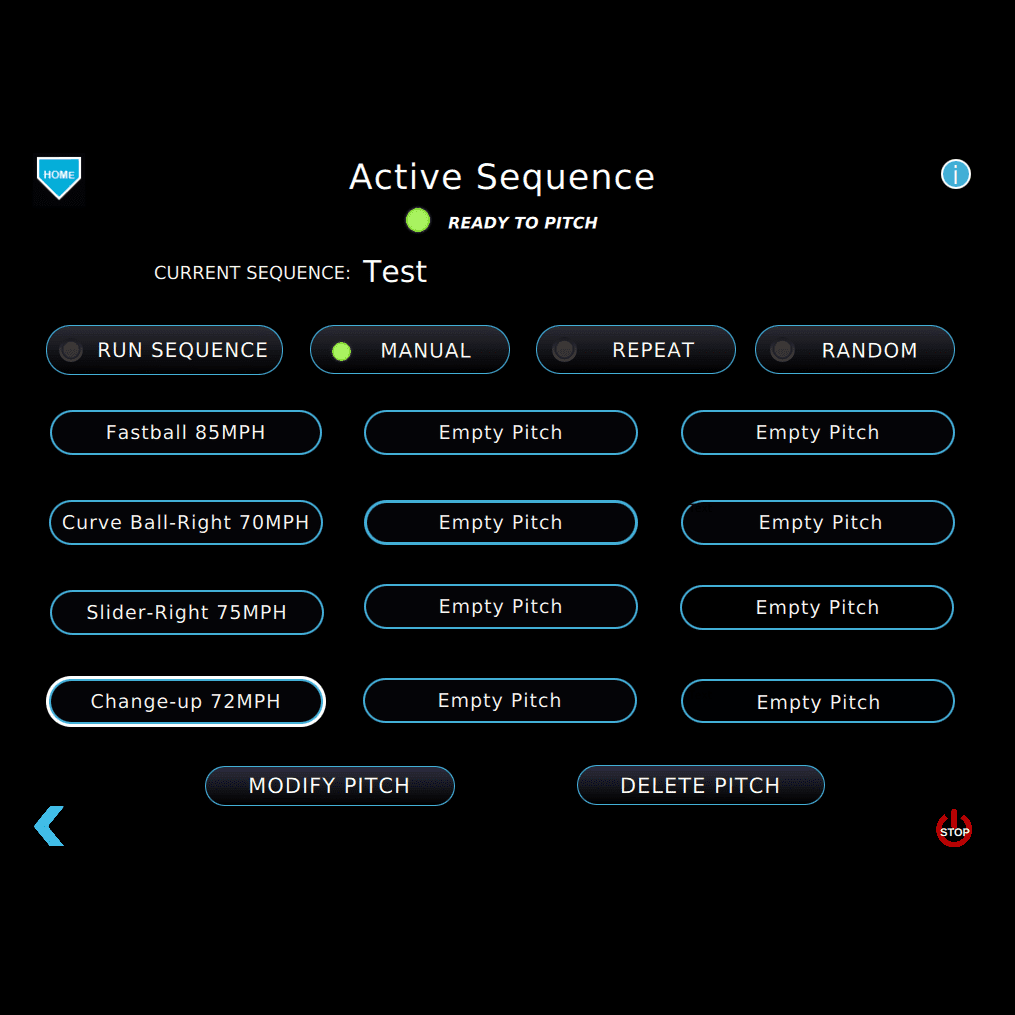Viewport: 1015px width, 1015px height.
Task: Toggle the RUN SEQUENCE mode
Action: [165, 350]
